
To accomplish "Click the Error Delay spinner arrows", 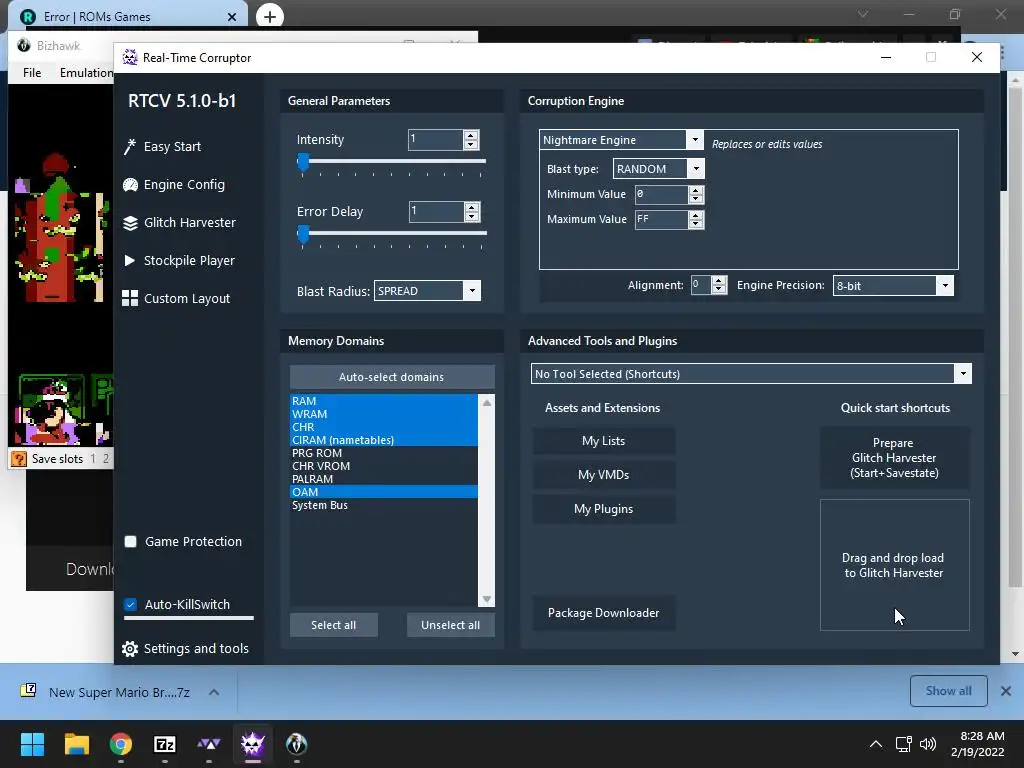I will tap(472, 212).
